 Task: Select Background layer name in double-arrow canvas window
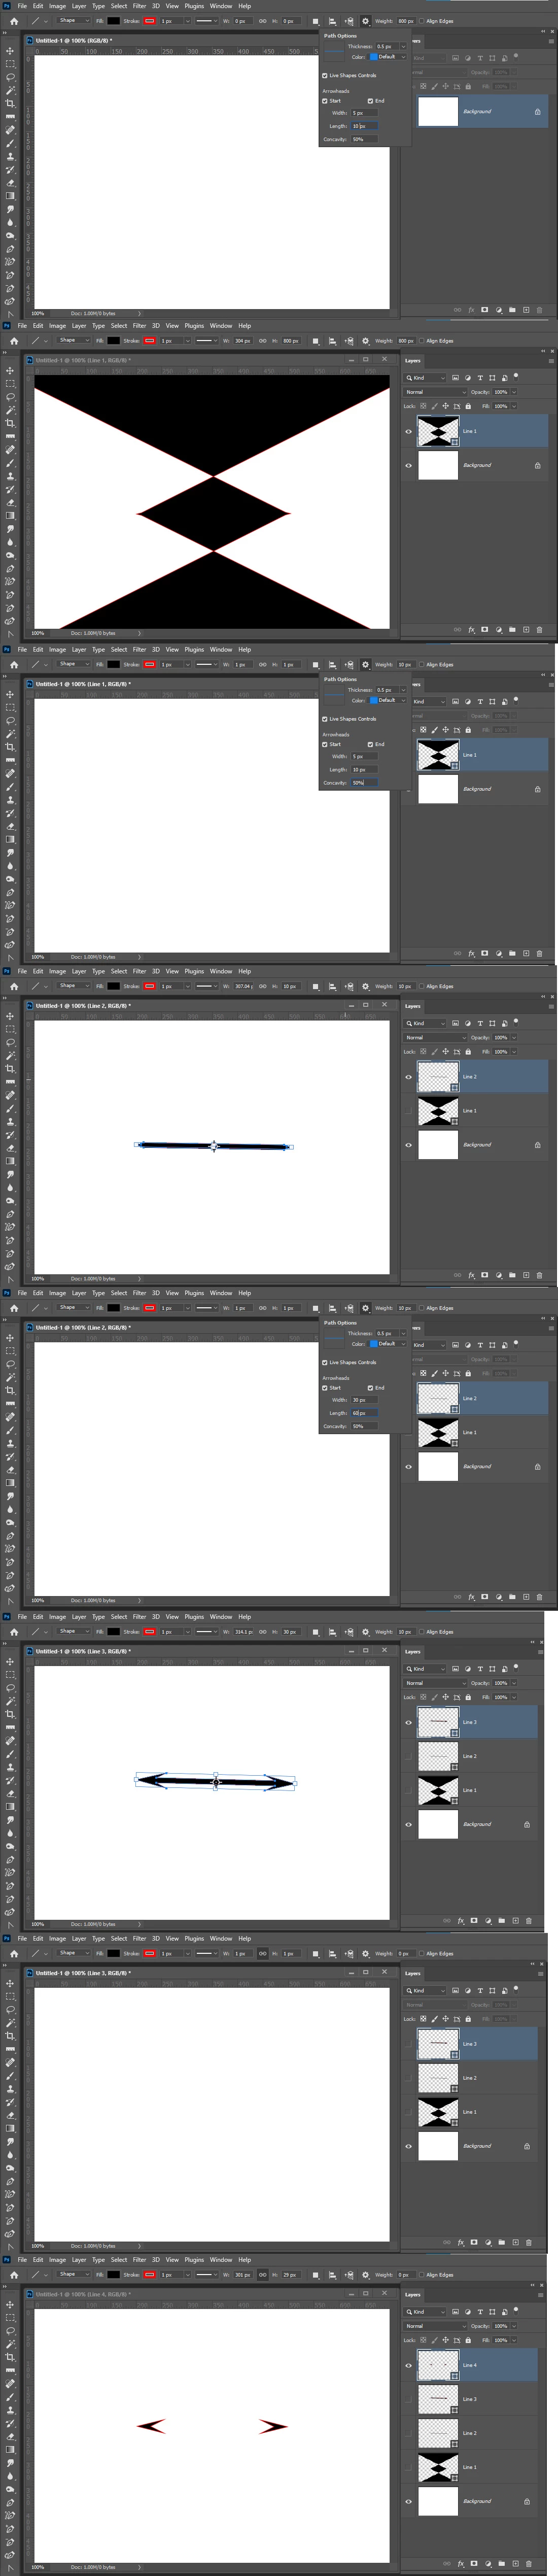coord(476,1824)
